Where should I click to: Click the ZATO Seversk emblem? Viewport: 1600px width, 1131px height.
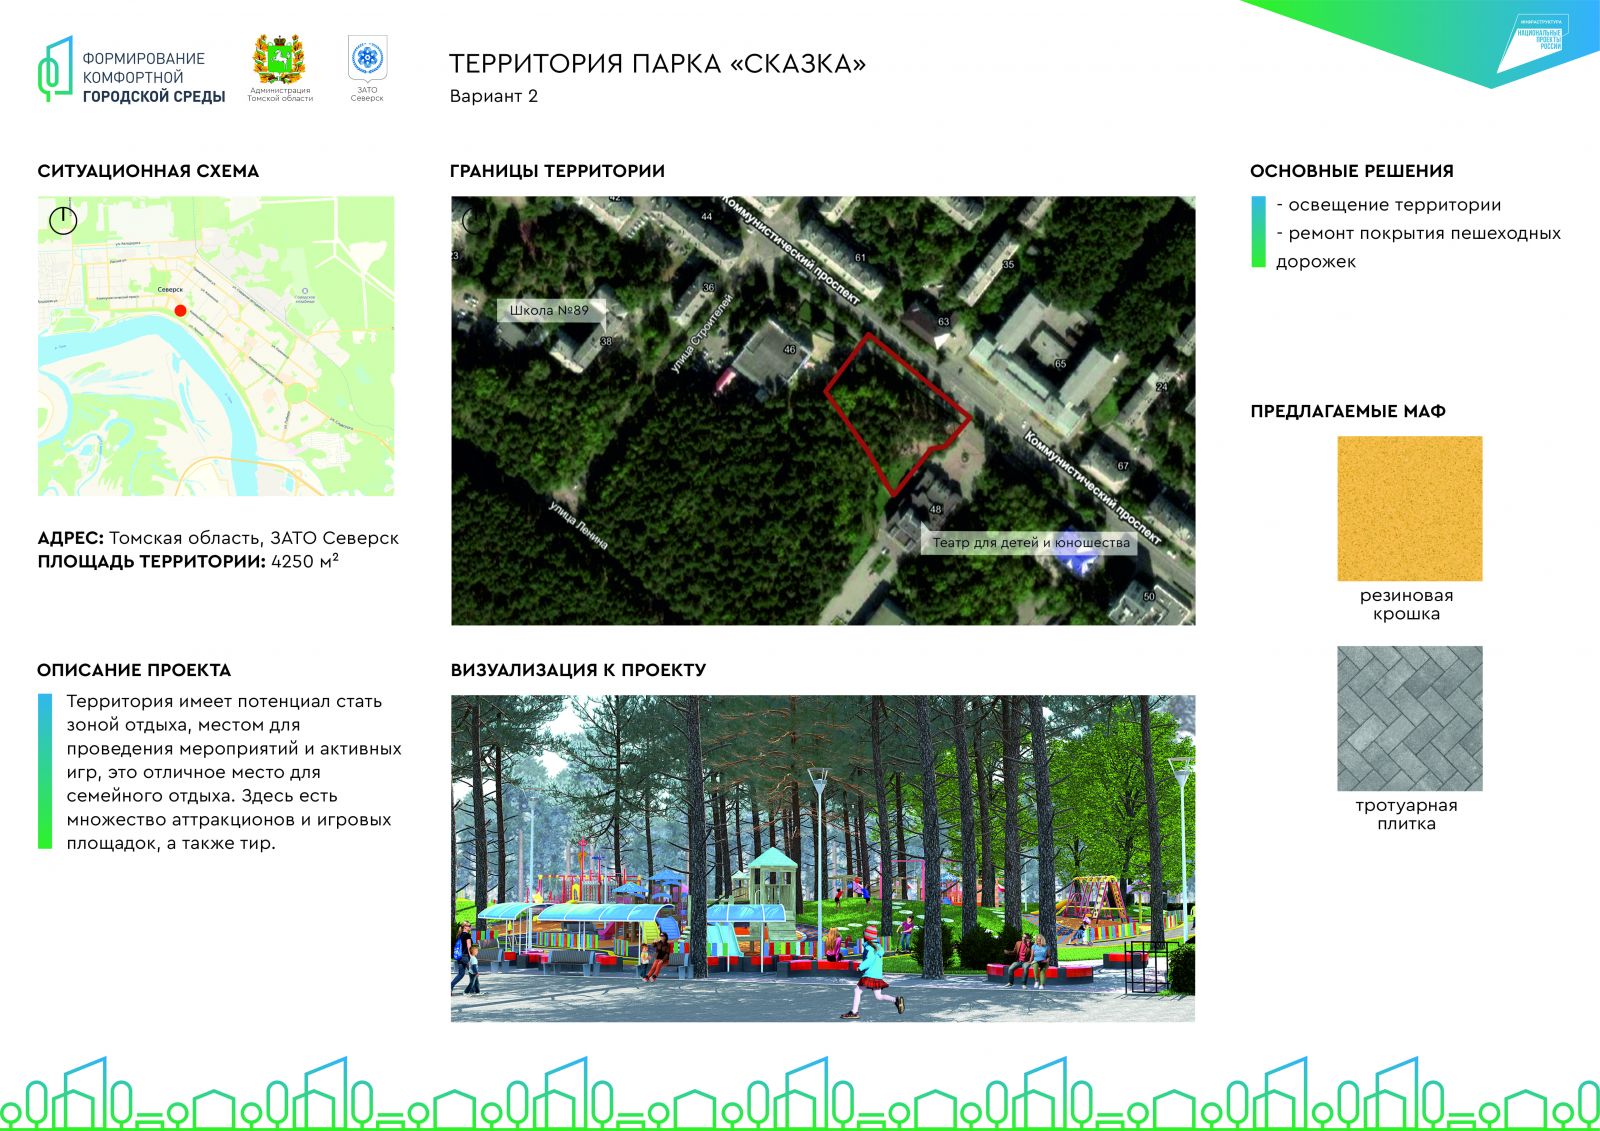coord(367,59)
